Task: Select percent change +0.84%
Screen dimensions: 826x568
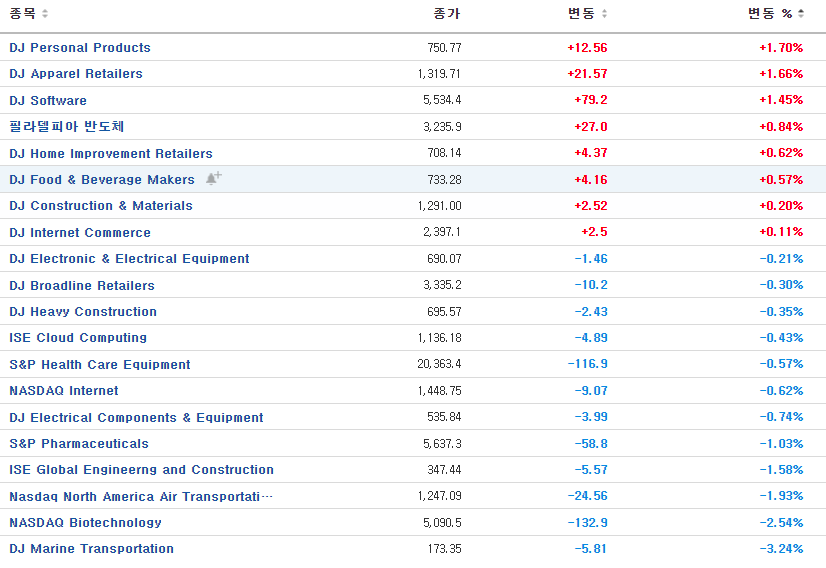Action: (x=781, y=127)
